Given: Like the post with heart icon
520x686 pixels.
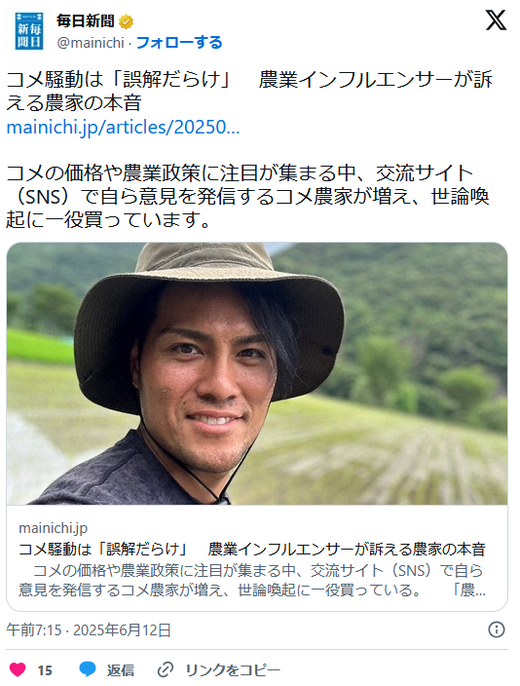Looking at the screenshot, I should (x=18, y=670).
